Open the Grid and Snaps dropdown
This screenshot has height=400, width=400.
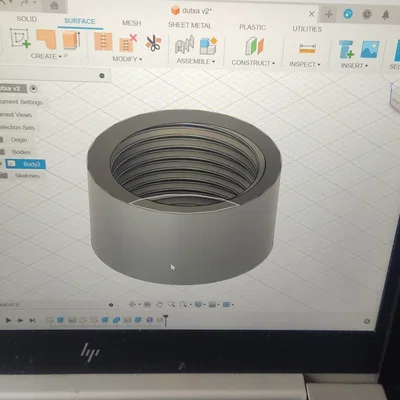click(214, 304)
